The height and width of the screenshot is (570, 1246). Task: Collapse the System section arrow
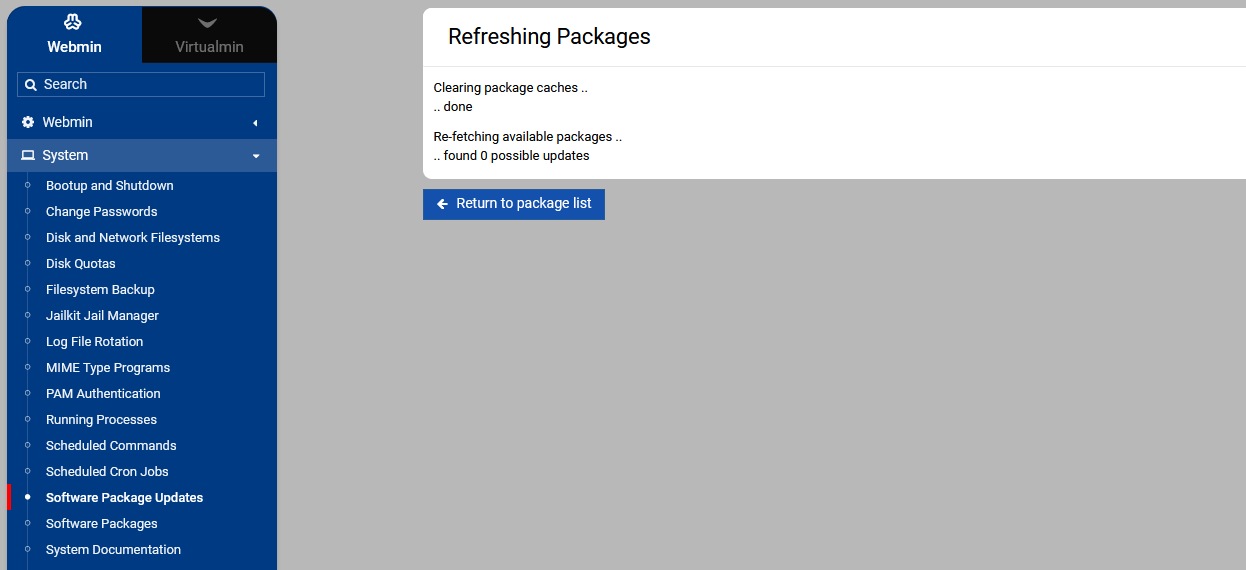point(255,156)
